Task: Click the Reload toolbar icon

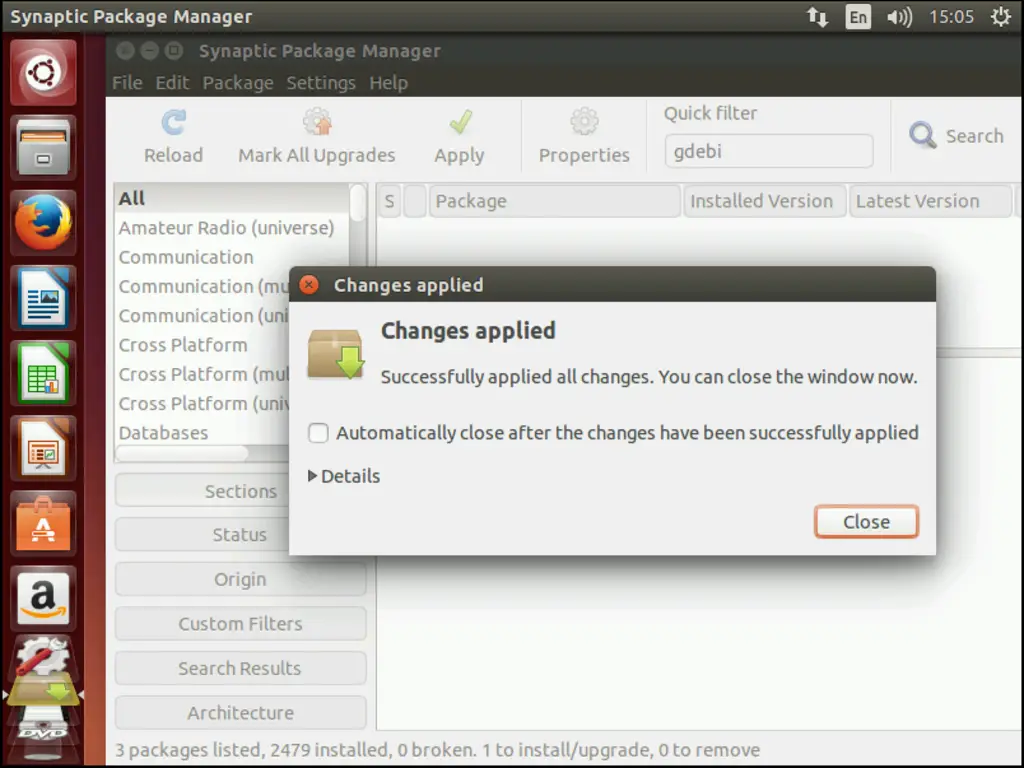Action: tap(173, 122)
